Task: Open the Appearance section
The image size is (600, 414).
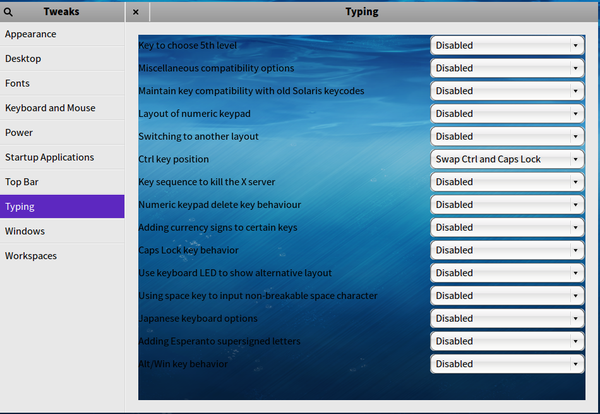Action: [62, 34]
